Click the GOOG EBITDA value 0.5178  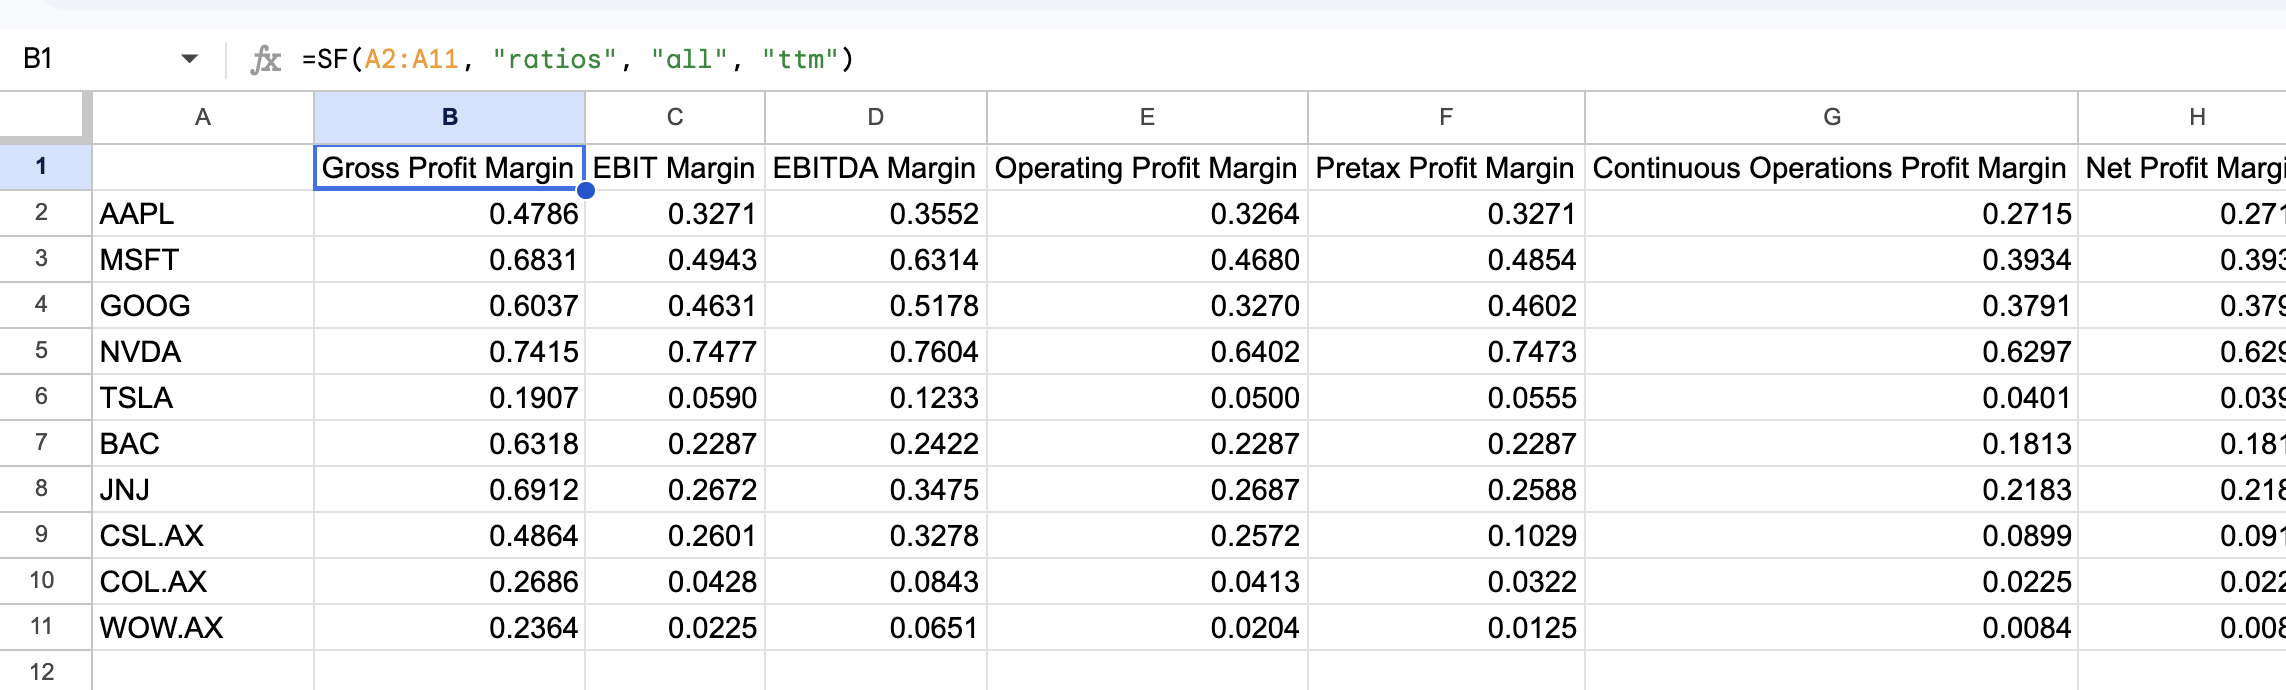[876, 305]
